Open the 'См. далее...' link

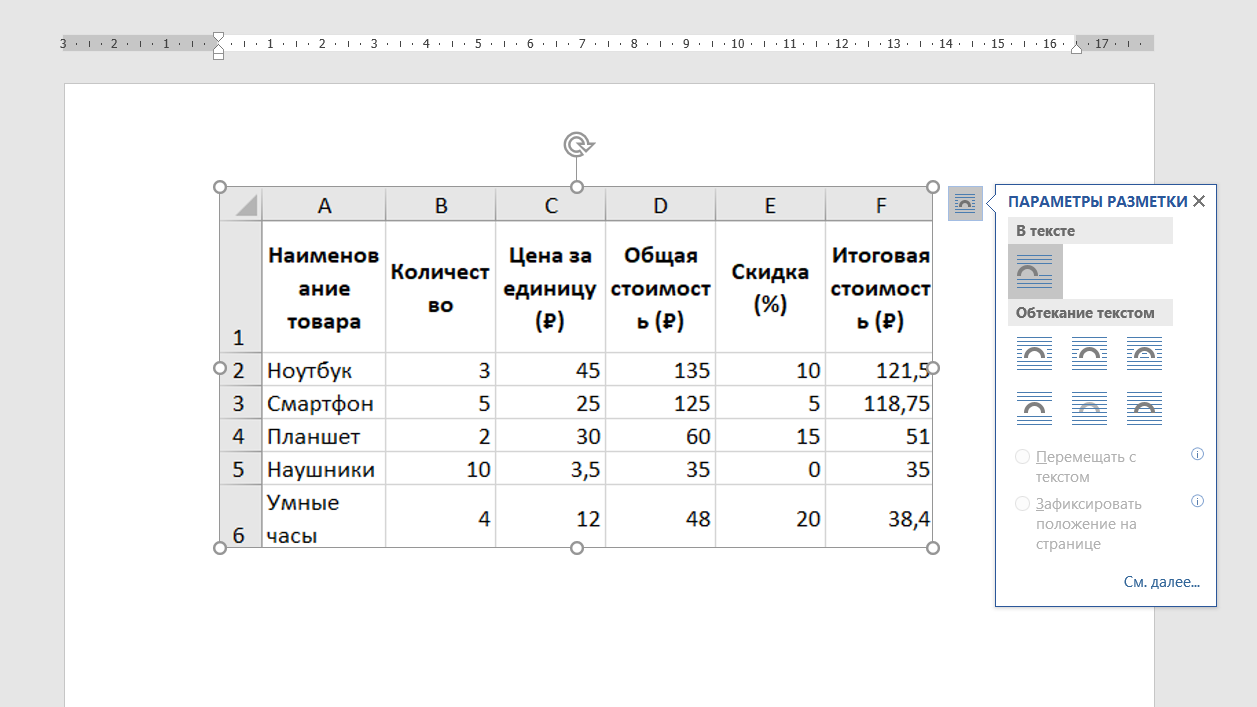1161,582
